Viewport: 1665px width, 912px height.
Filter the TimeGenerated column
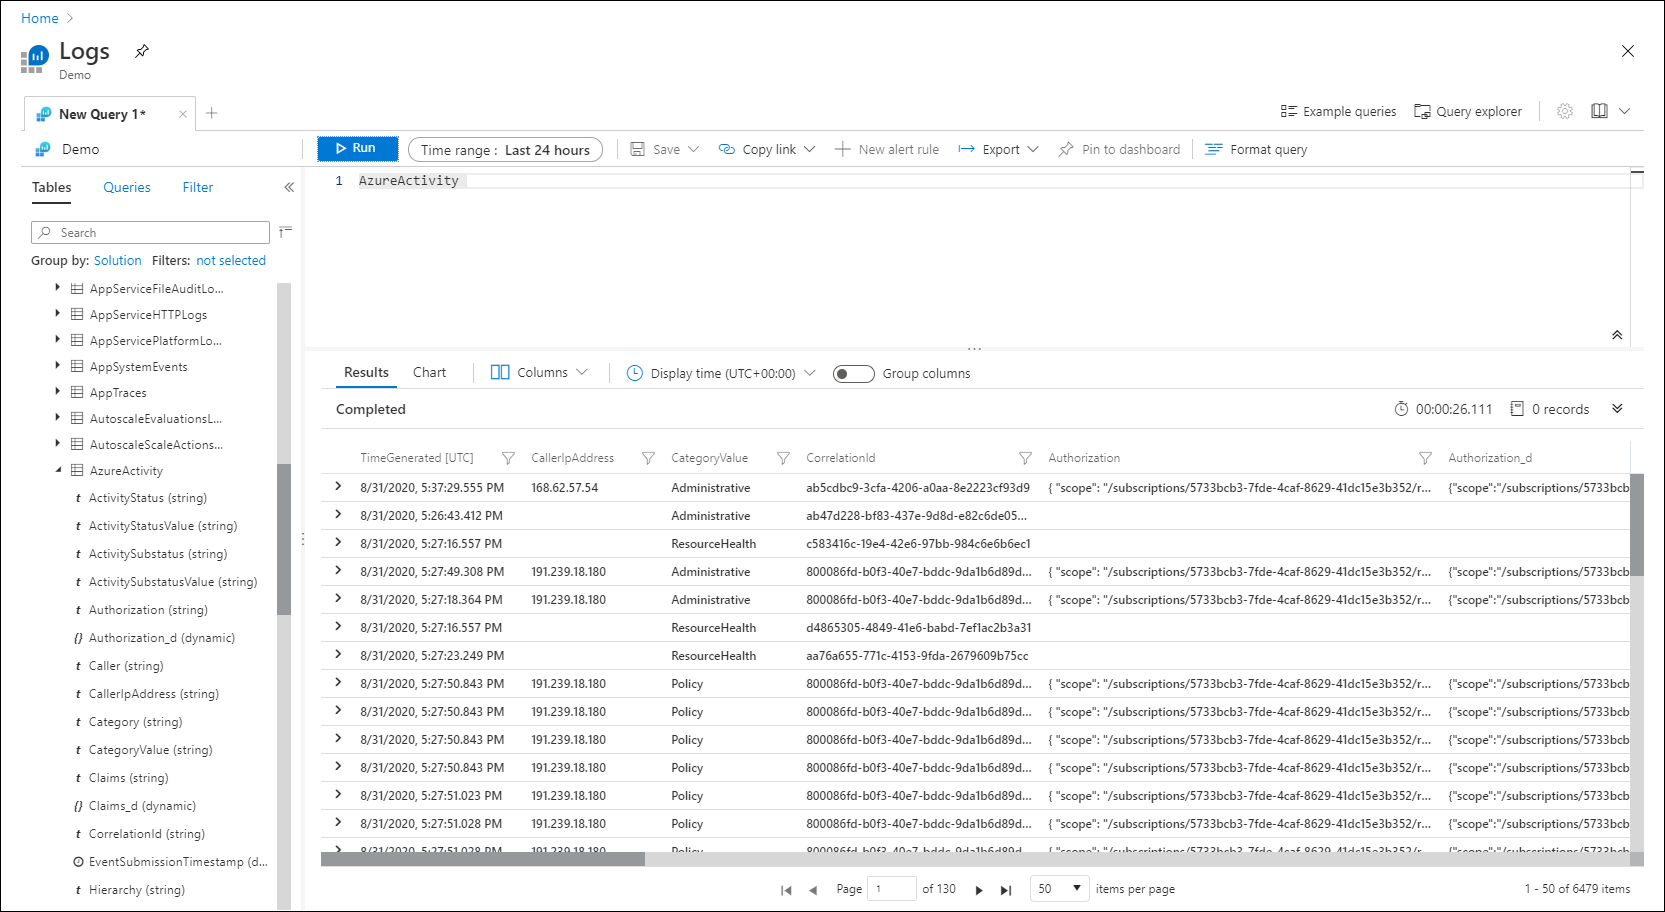coord(508,458)
